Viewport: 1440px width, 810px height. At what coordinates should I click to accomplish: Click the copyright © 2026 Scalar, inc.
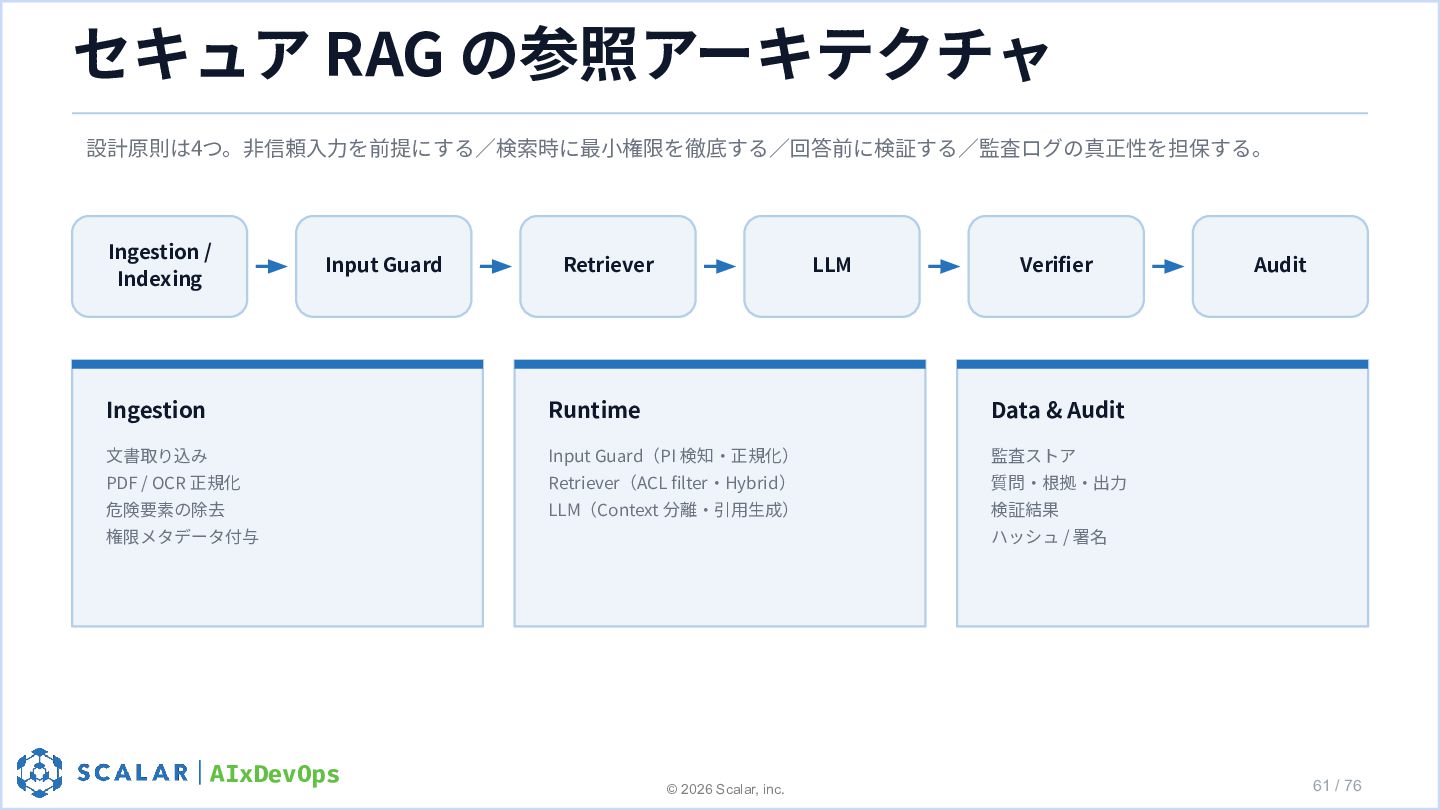tap(726, 790)
